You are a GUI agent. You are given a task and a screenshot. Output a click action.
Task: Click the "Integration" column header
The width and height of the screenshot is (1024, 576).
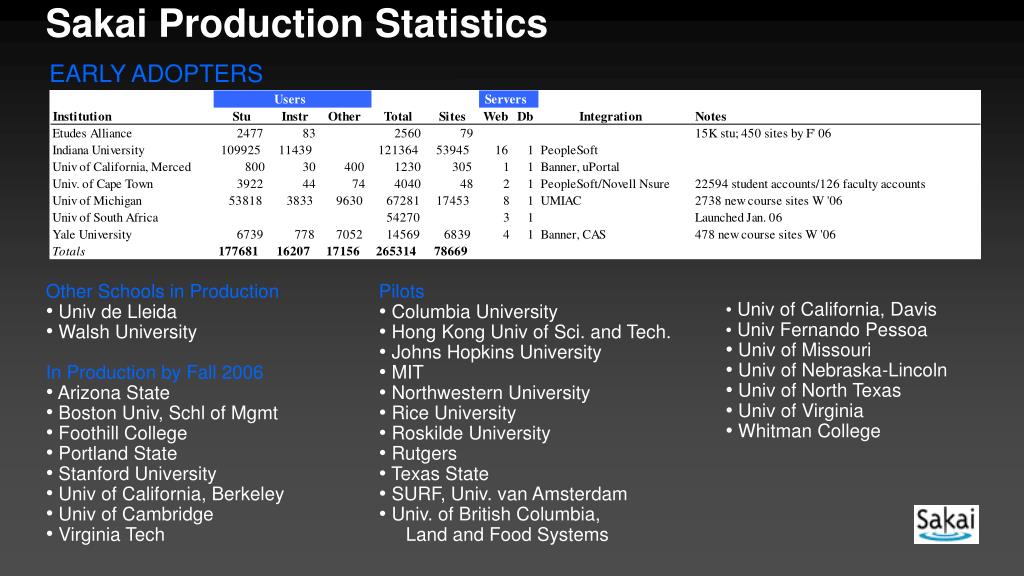point(611,116)
